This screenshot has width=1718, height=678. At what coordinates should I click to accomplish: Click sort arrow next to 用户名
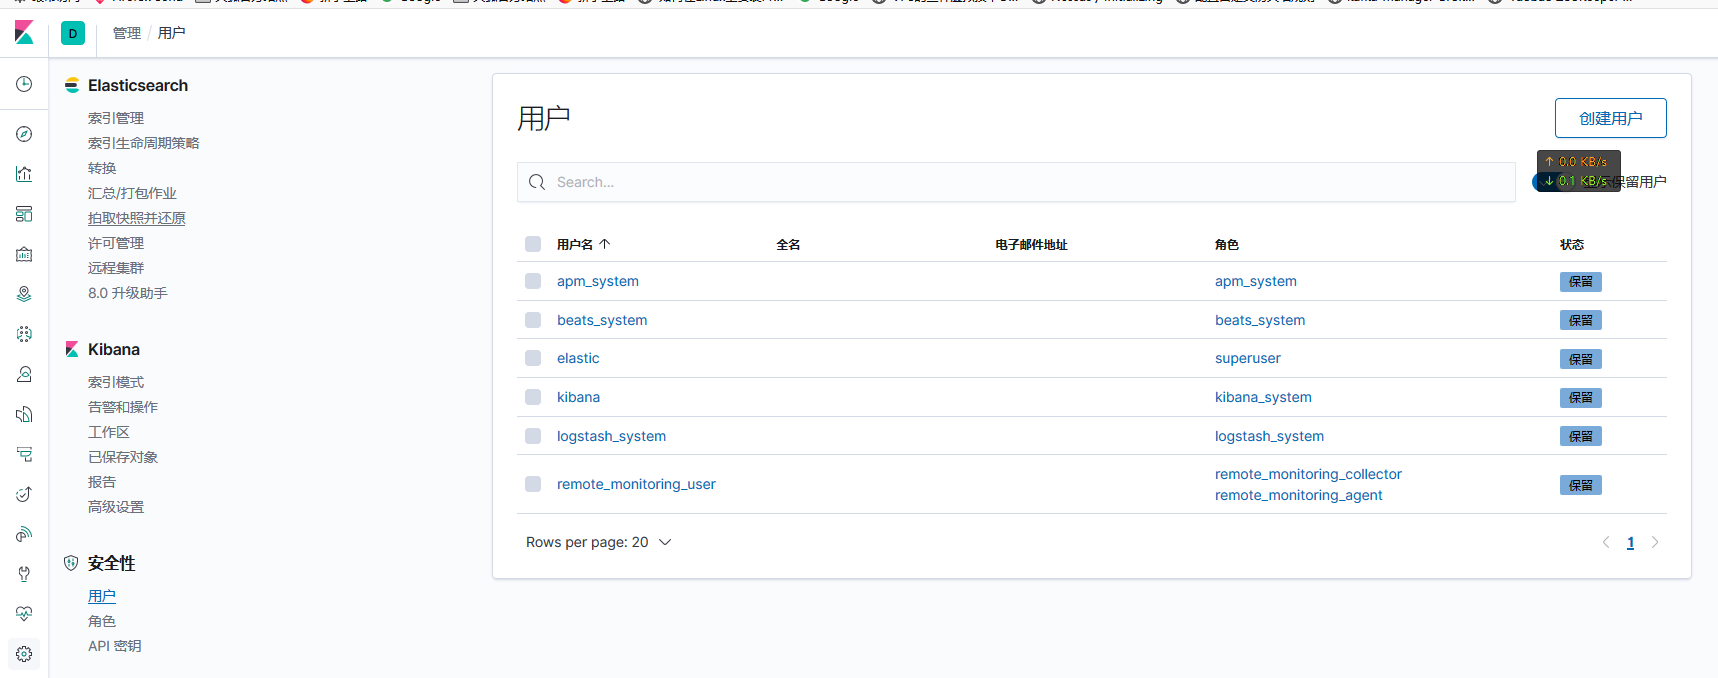(x=605, y=244)
